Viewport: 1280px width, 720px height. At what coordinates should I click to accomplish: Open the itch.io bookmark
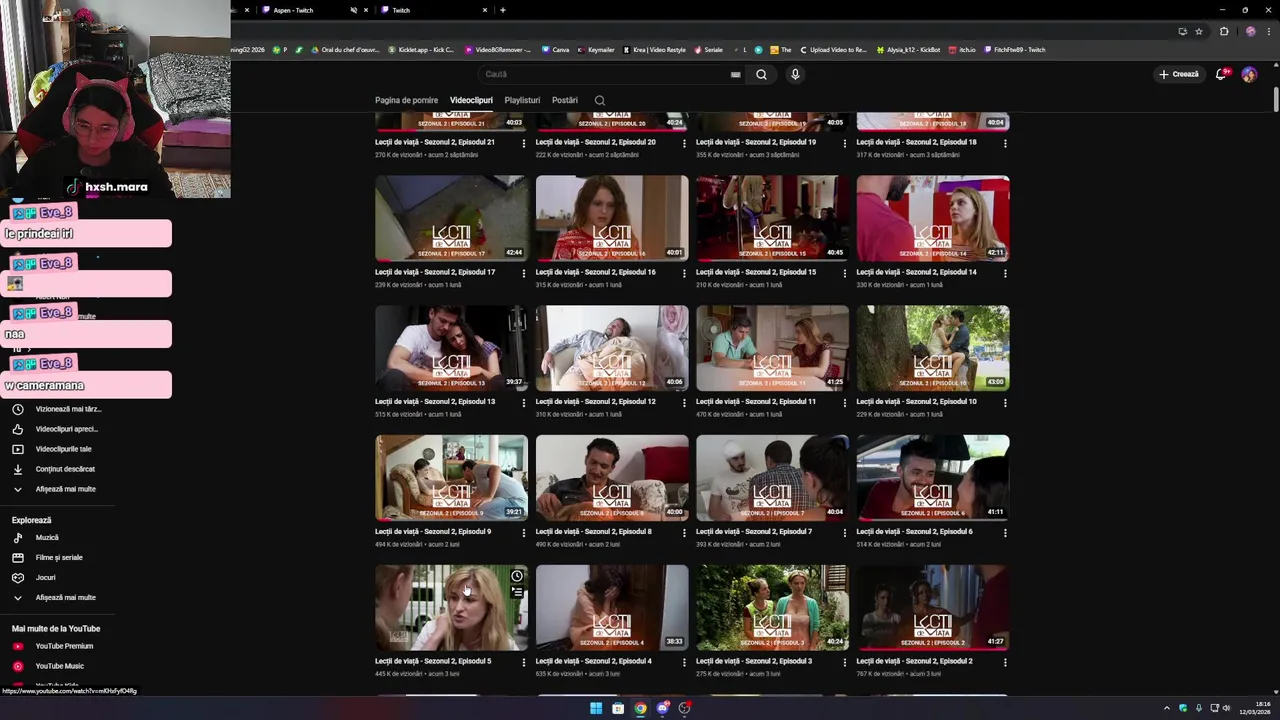click(963, 50)
